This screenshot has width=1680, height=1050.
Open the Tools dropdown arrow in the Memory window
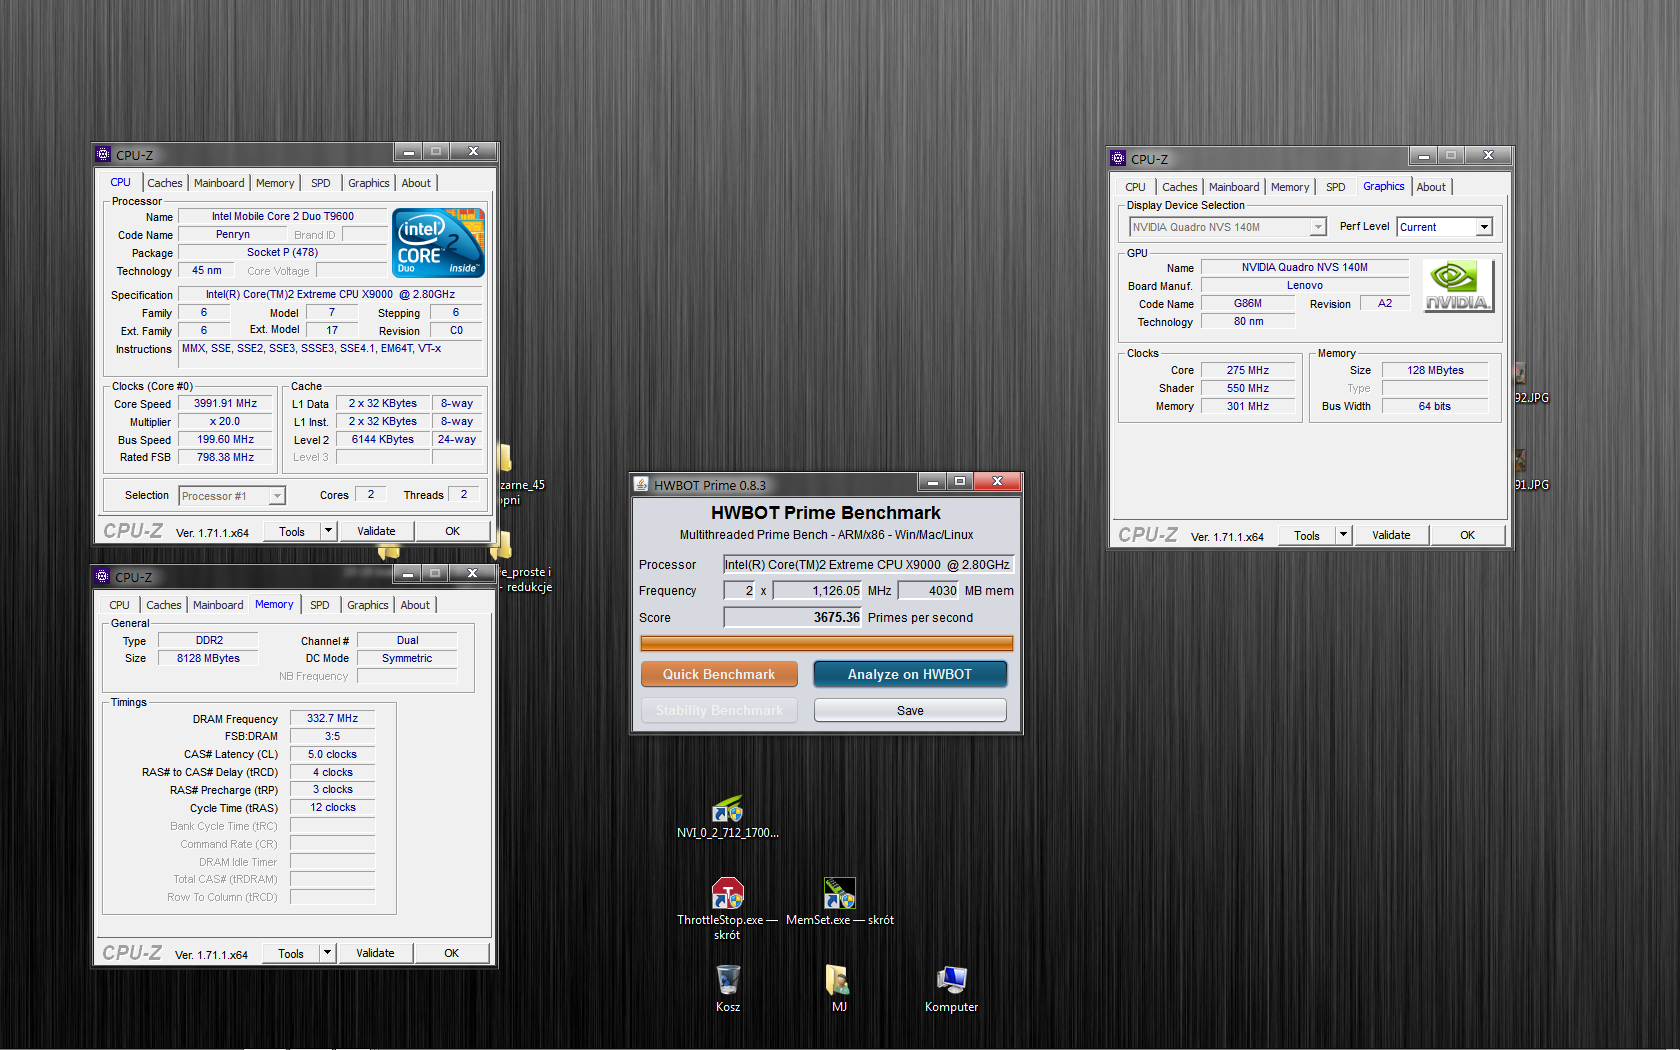pyautogui.click(x=327, y=953)
